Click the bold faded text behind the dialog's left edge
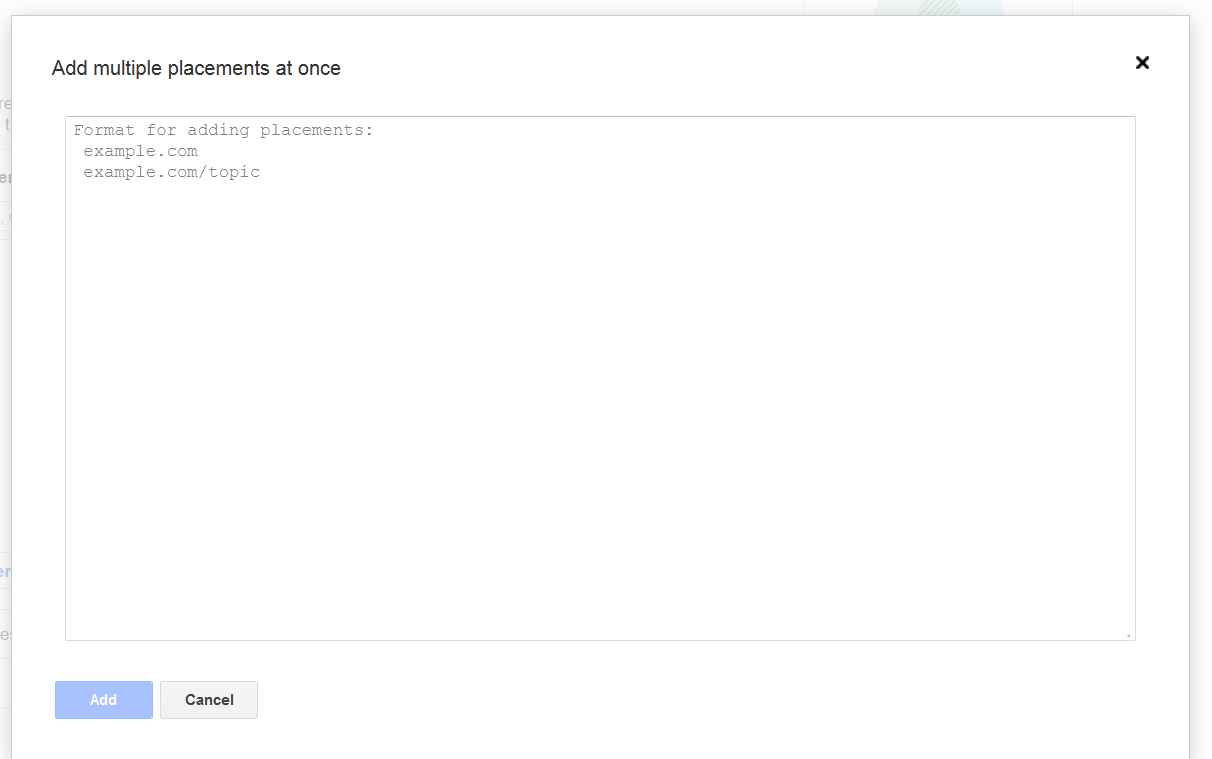The height and width of the screenshot is (759, 1212). point(5,178)
